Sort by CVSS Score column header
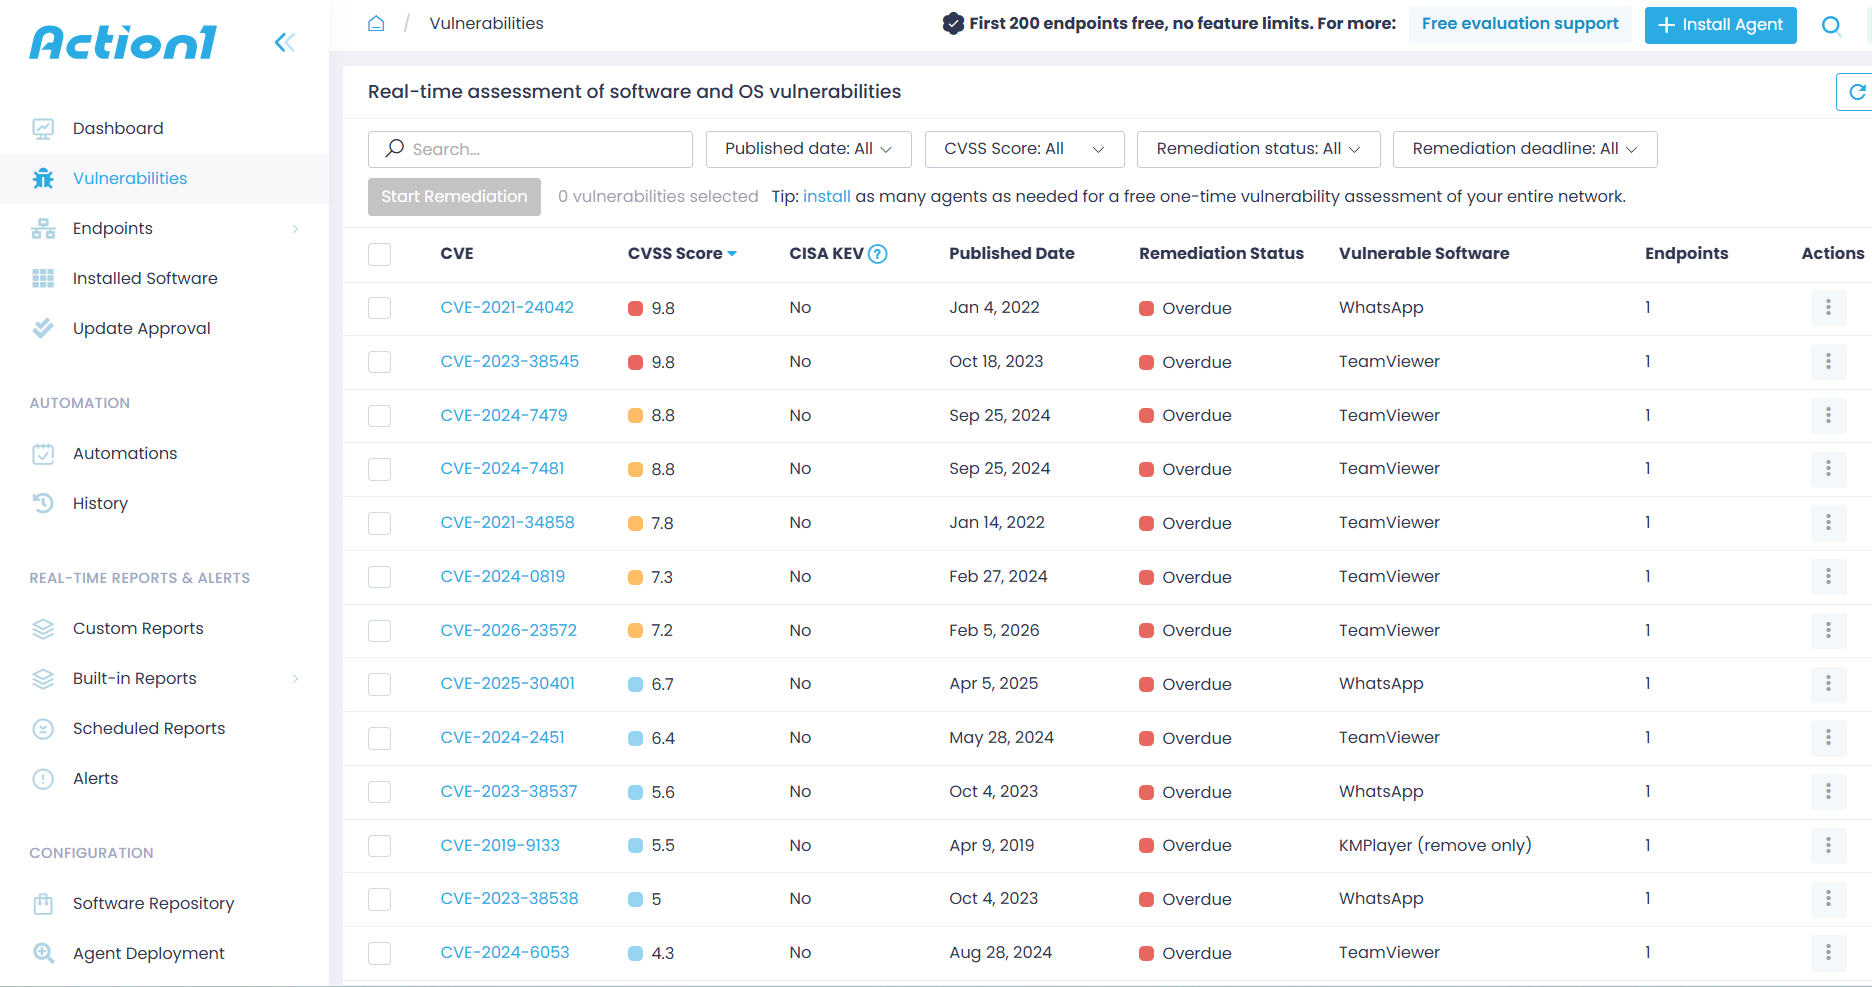Screen dimensions: 1872x987 pos(682,254)
